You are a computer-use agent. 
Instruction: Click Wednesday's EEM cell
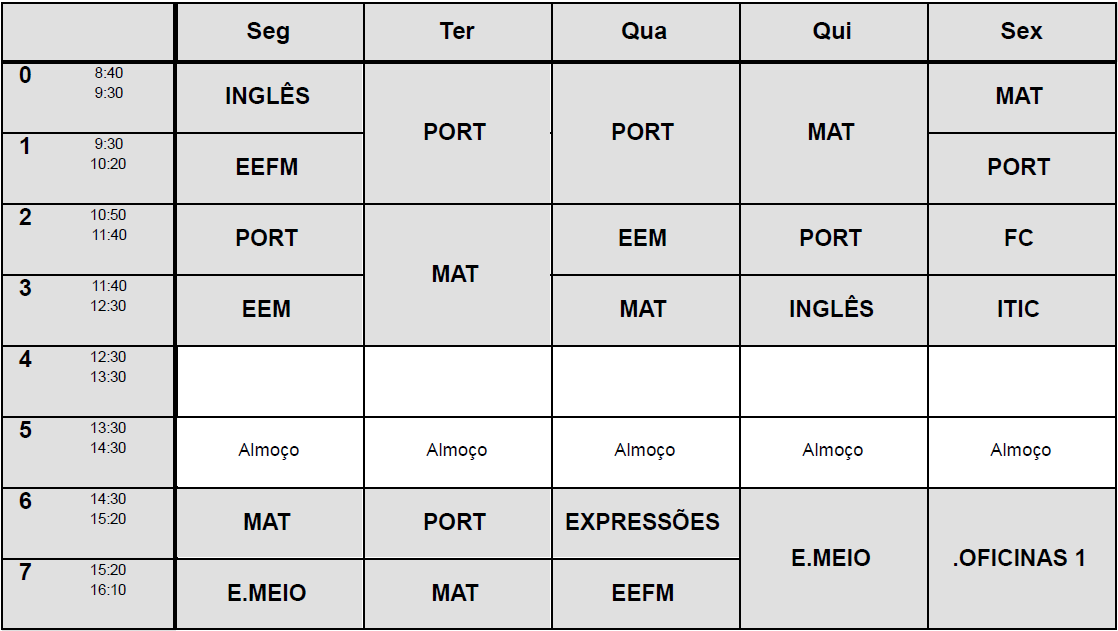(x=643, y=239)
